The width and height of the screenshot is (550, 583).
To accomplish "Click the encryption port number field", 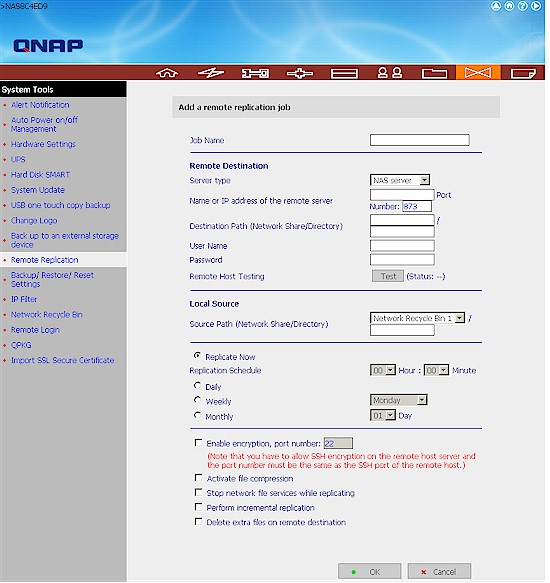I will click(x=338, y=443).
